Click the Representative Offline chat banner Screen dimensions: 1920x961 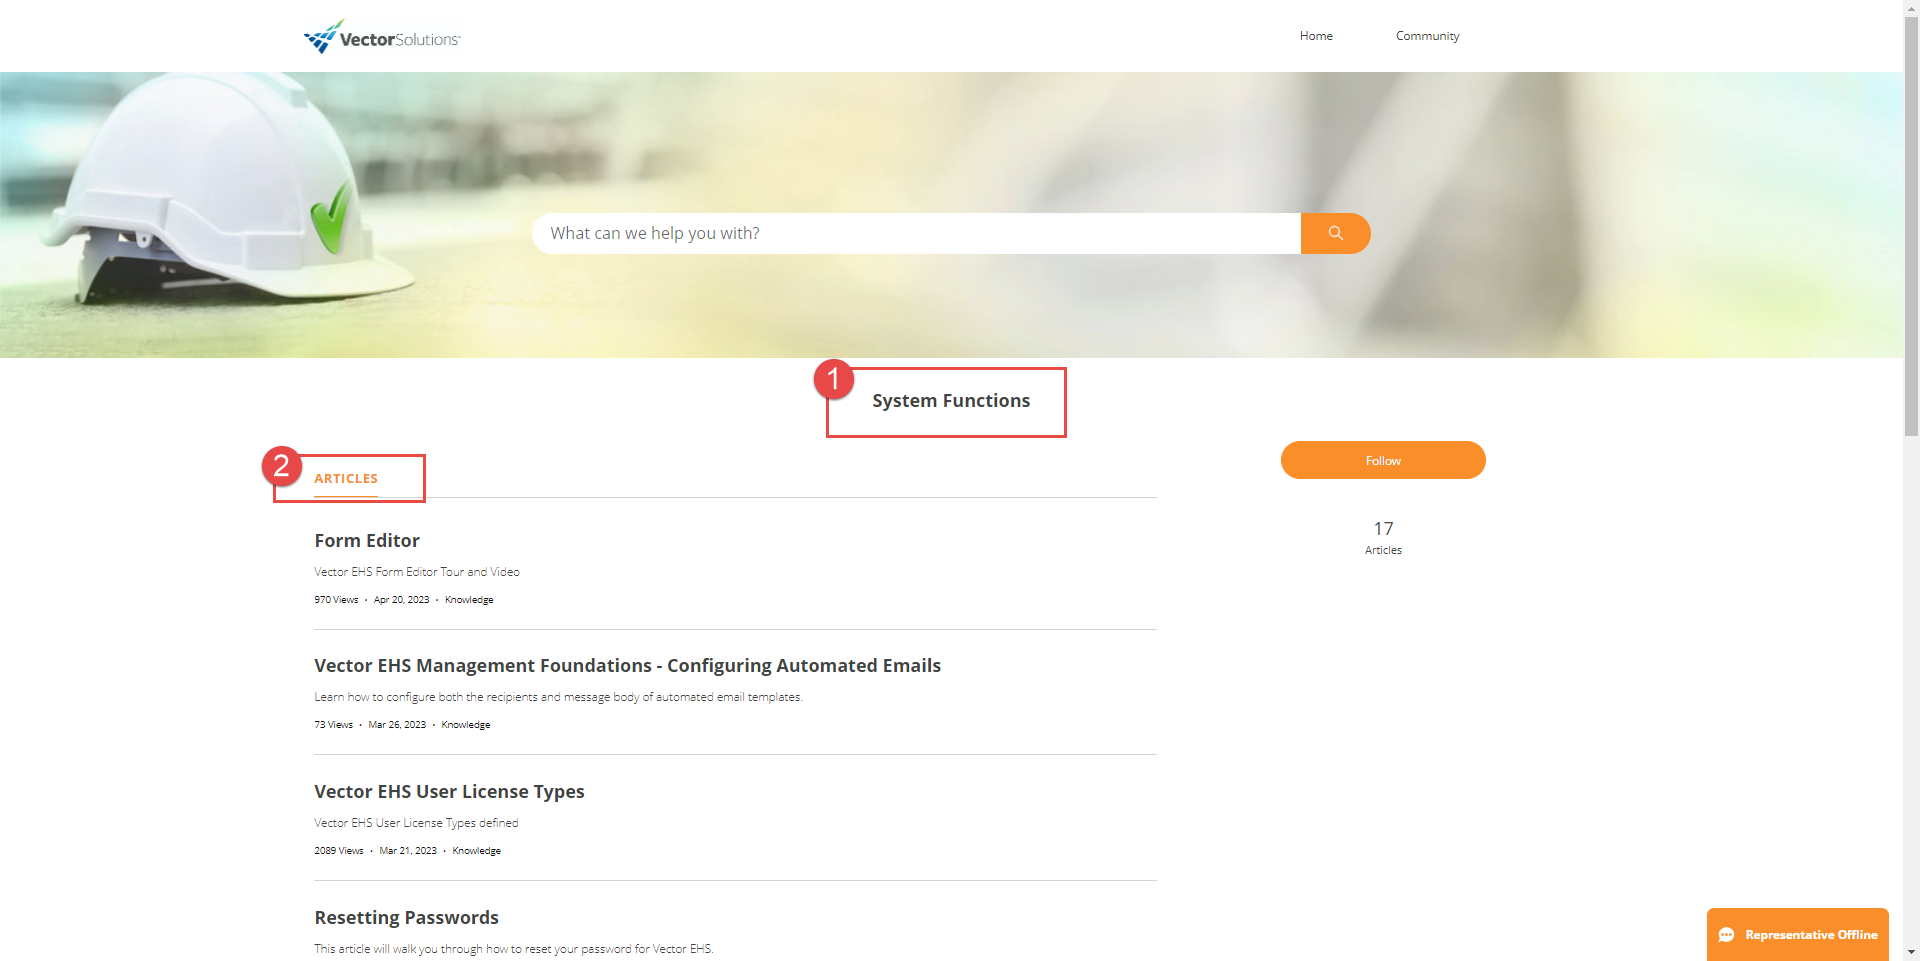1810,934
